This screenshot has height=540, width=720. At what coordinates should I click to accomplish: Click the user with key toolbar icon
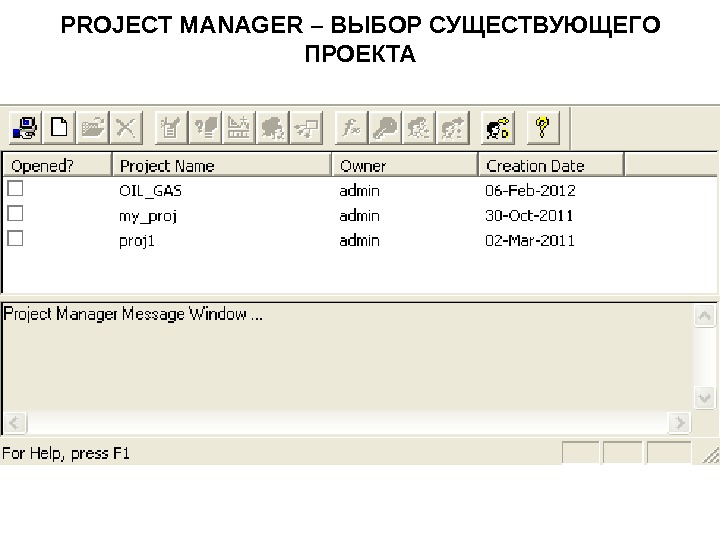497,127
